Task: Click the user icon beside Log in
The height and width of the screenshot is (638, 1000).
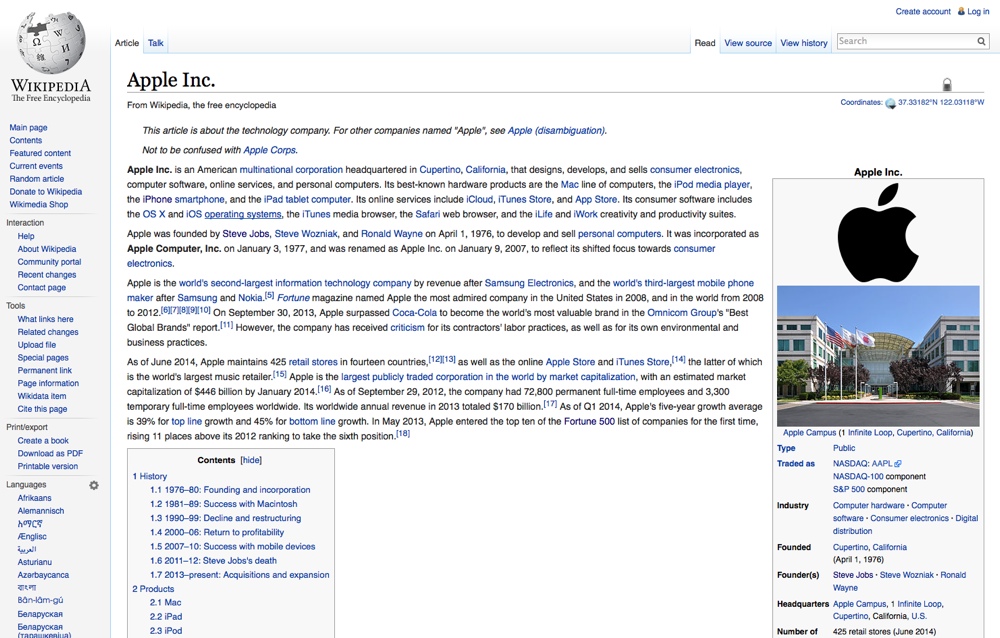Action: click(961, 11)
